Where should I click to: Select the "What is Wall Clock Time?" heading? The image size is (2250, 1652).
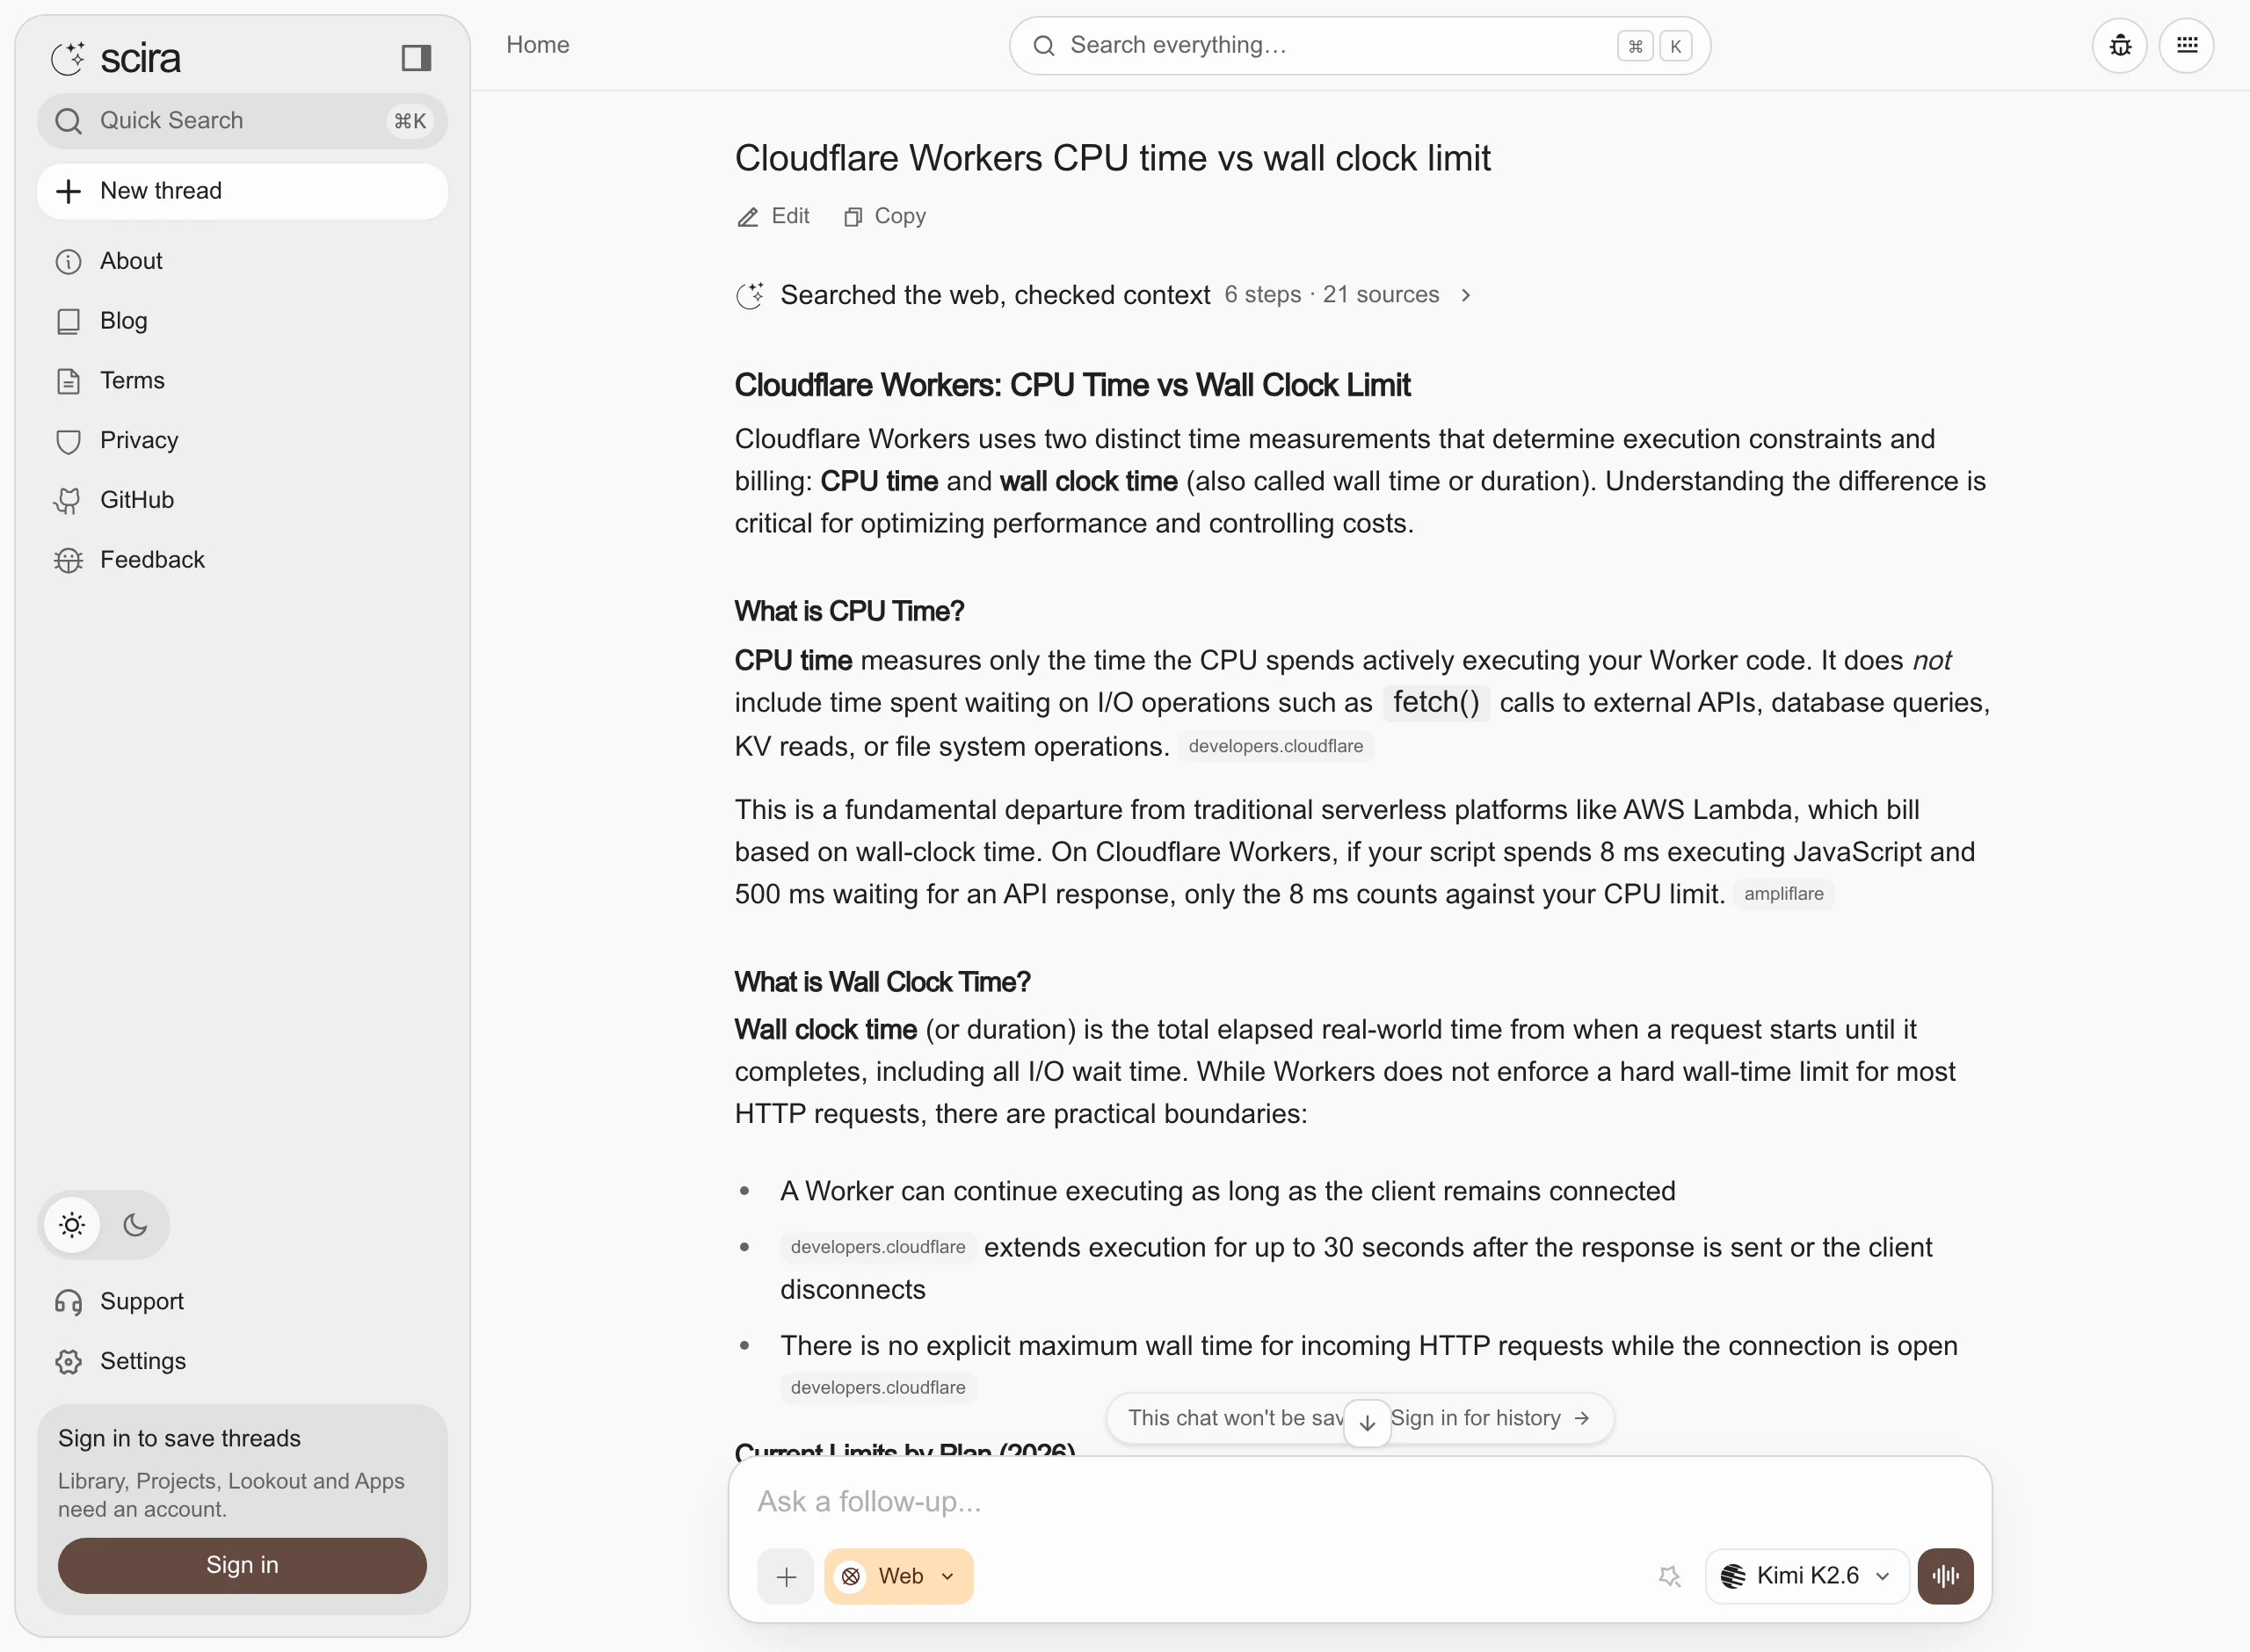pyautogui.click(x=882, y=982)
